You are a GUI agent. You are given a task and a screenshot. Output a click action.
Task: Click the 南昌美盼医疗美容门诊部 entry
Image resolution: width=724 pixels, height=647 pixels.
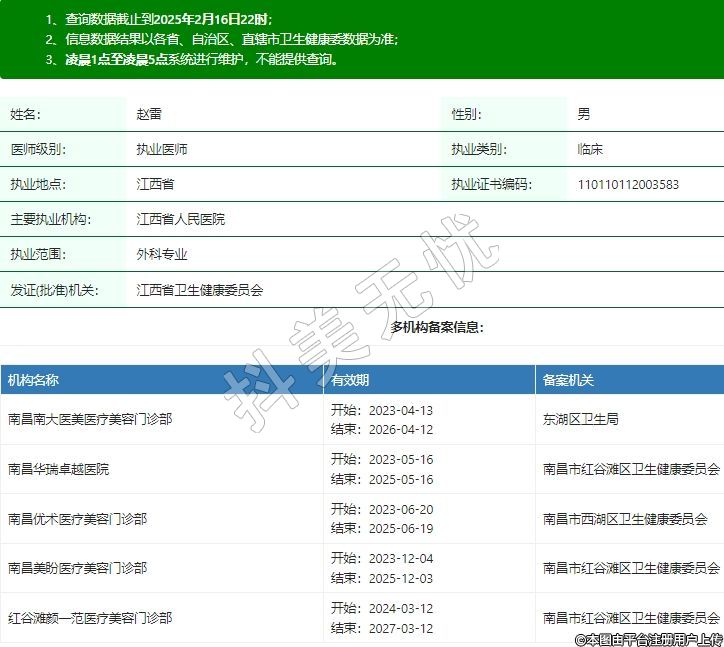(78, 568)
